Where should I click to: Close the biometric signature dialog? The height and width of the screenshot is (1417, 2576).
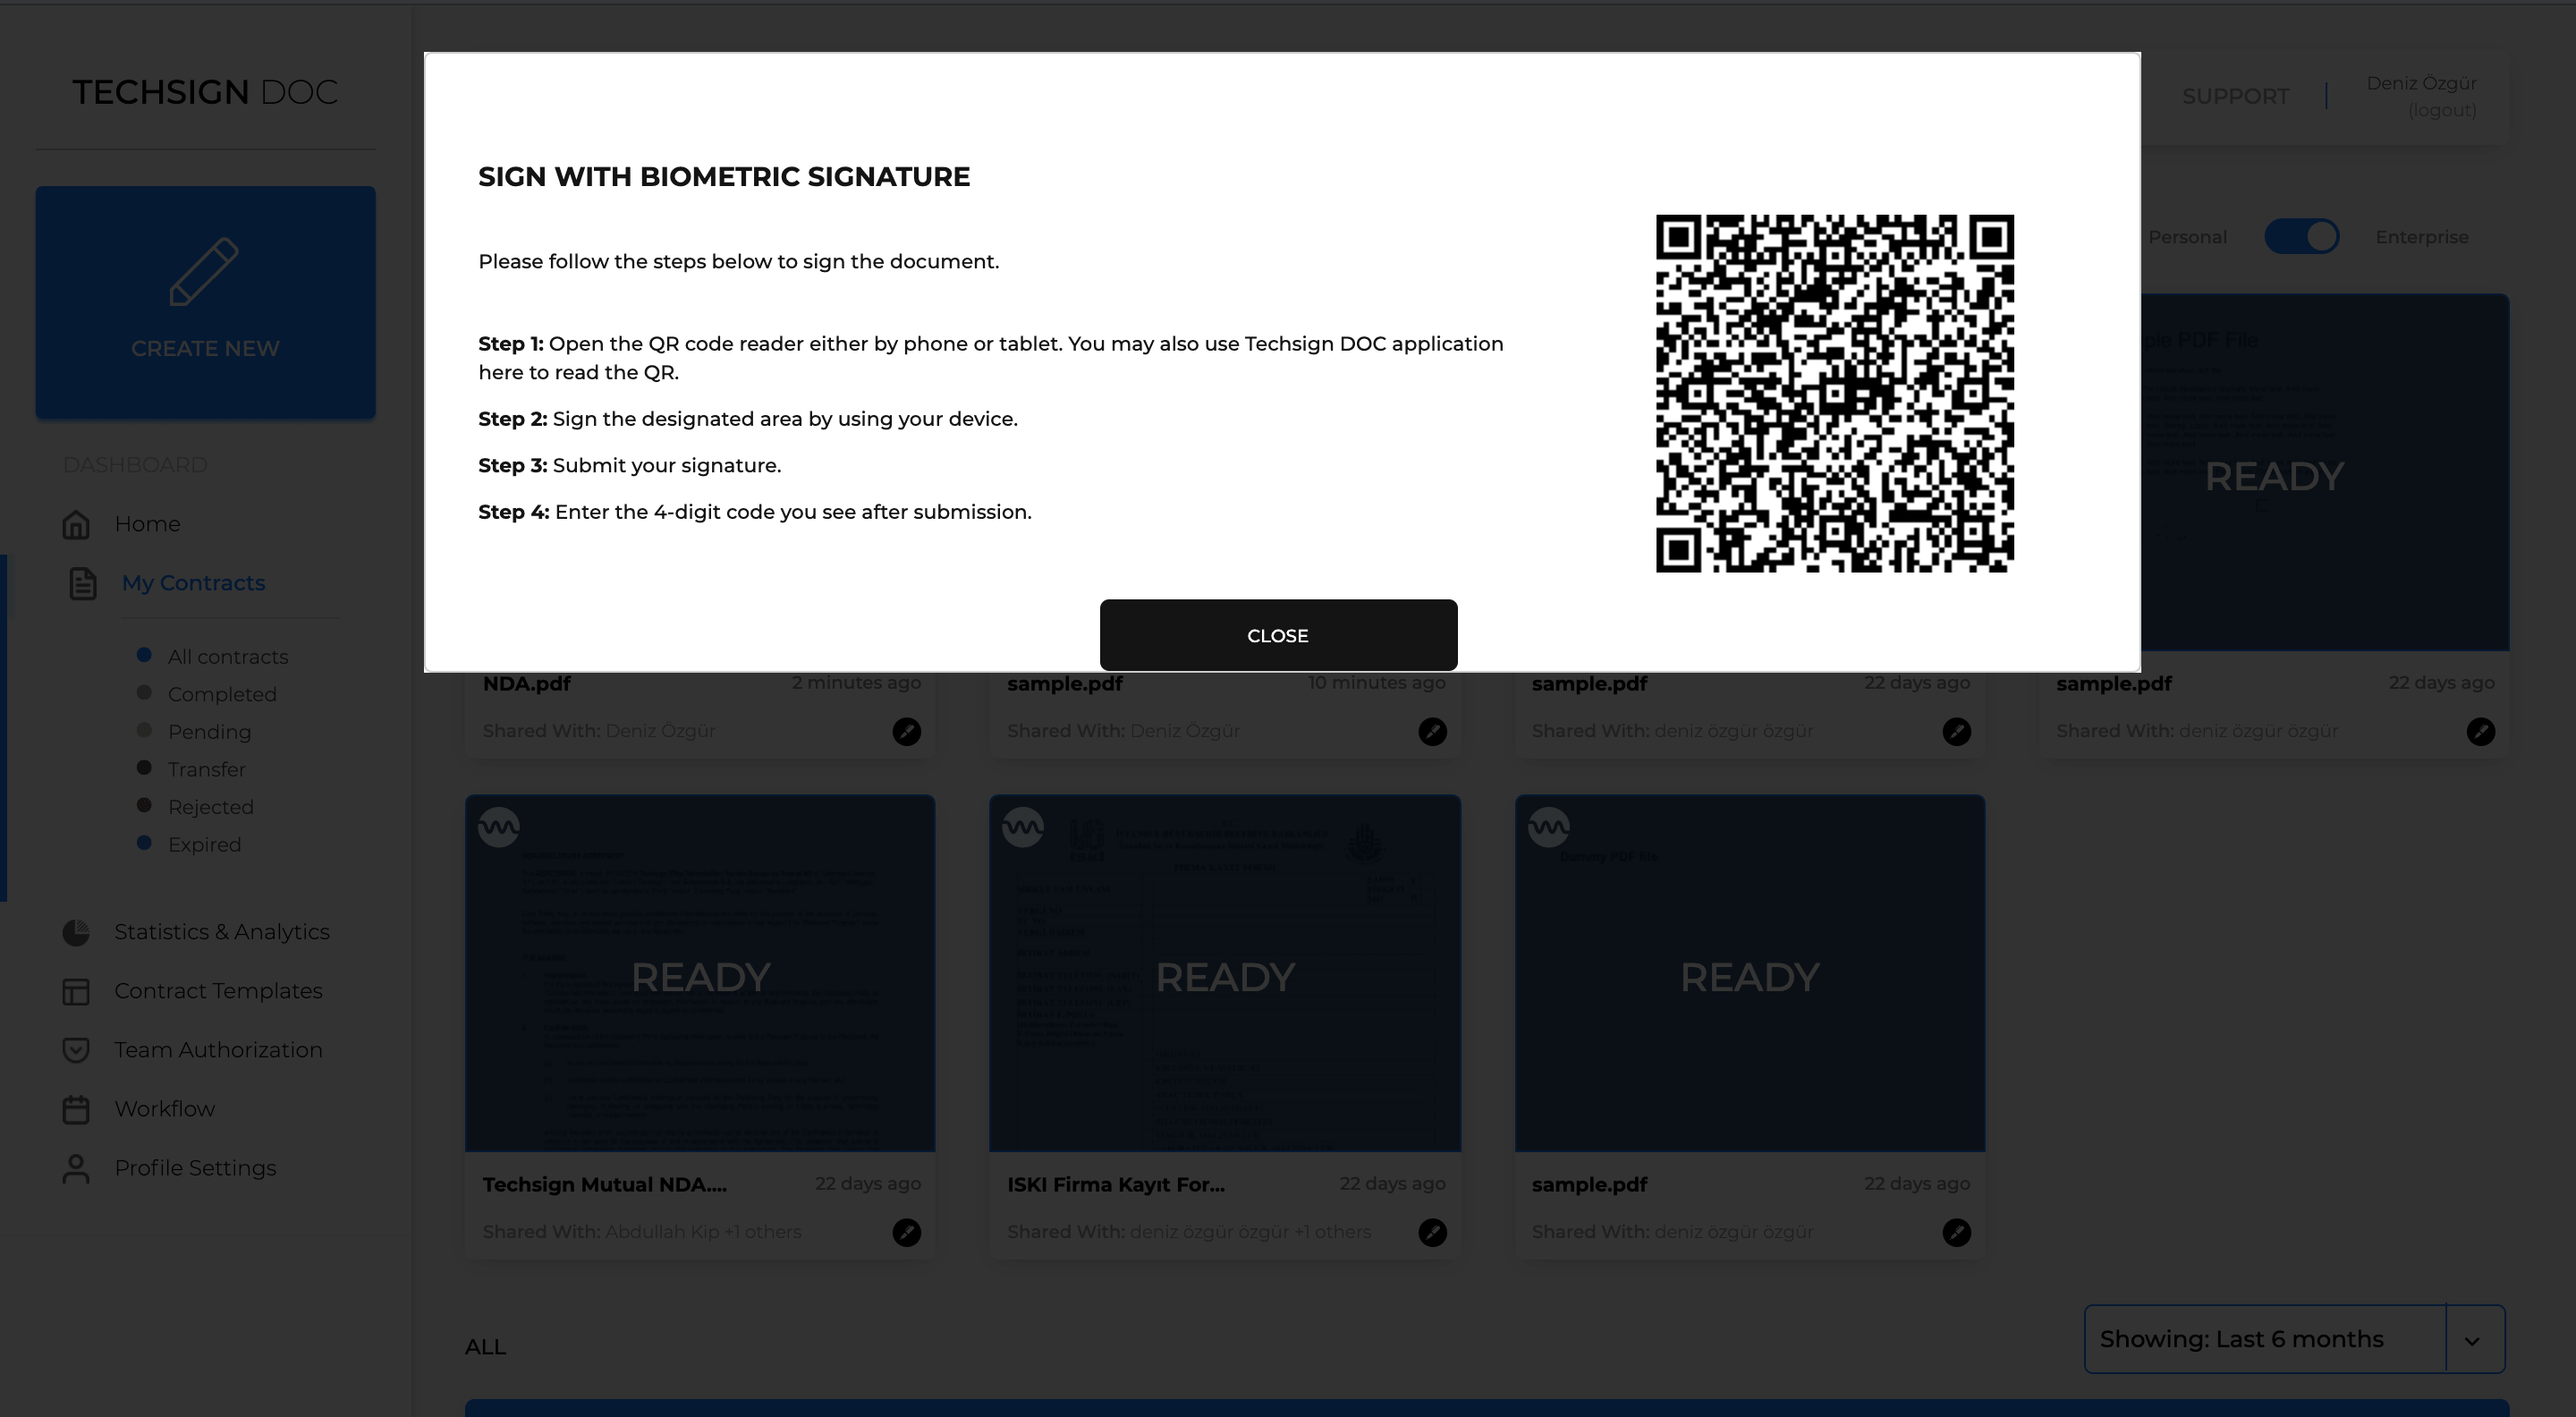[x=1278, y=635]
